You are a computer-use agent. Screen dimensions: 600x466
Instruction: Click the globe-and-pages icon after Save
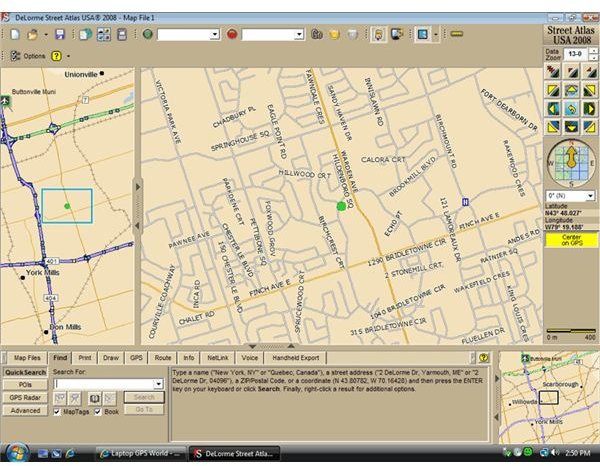click(85, 34)
